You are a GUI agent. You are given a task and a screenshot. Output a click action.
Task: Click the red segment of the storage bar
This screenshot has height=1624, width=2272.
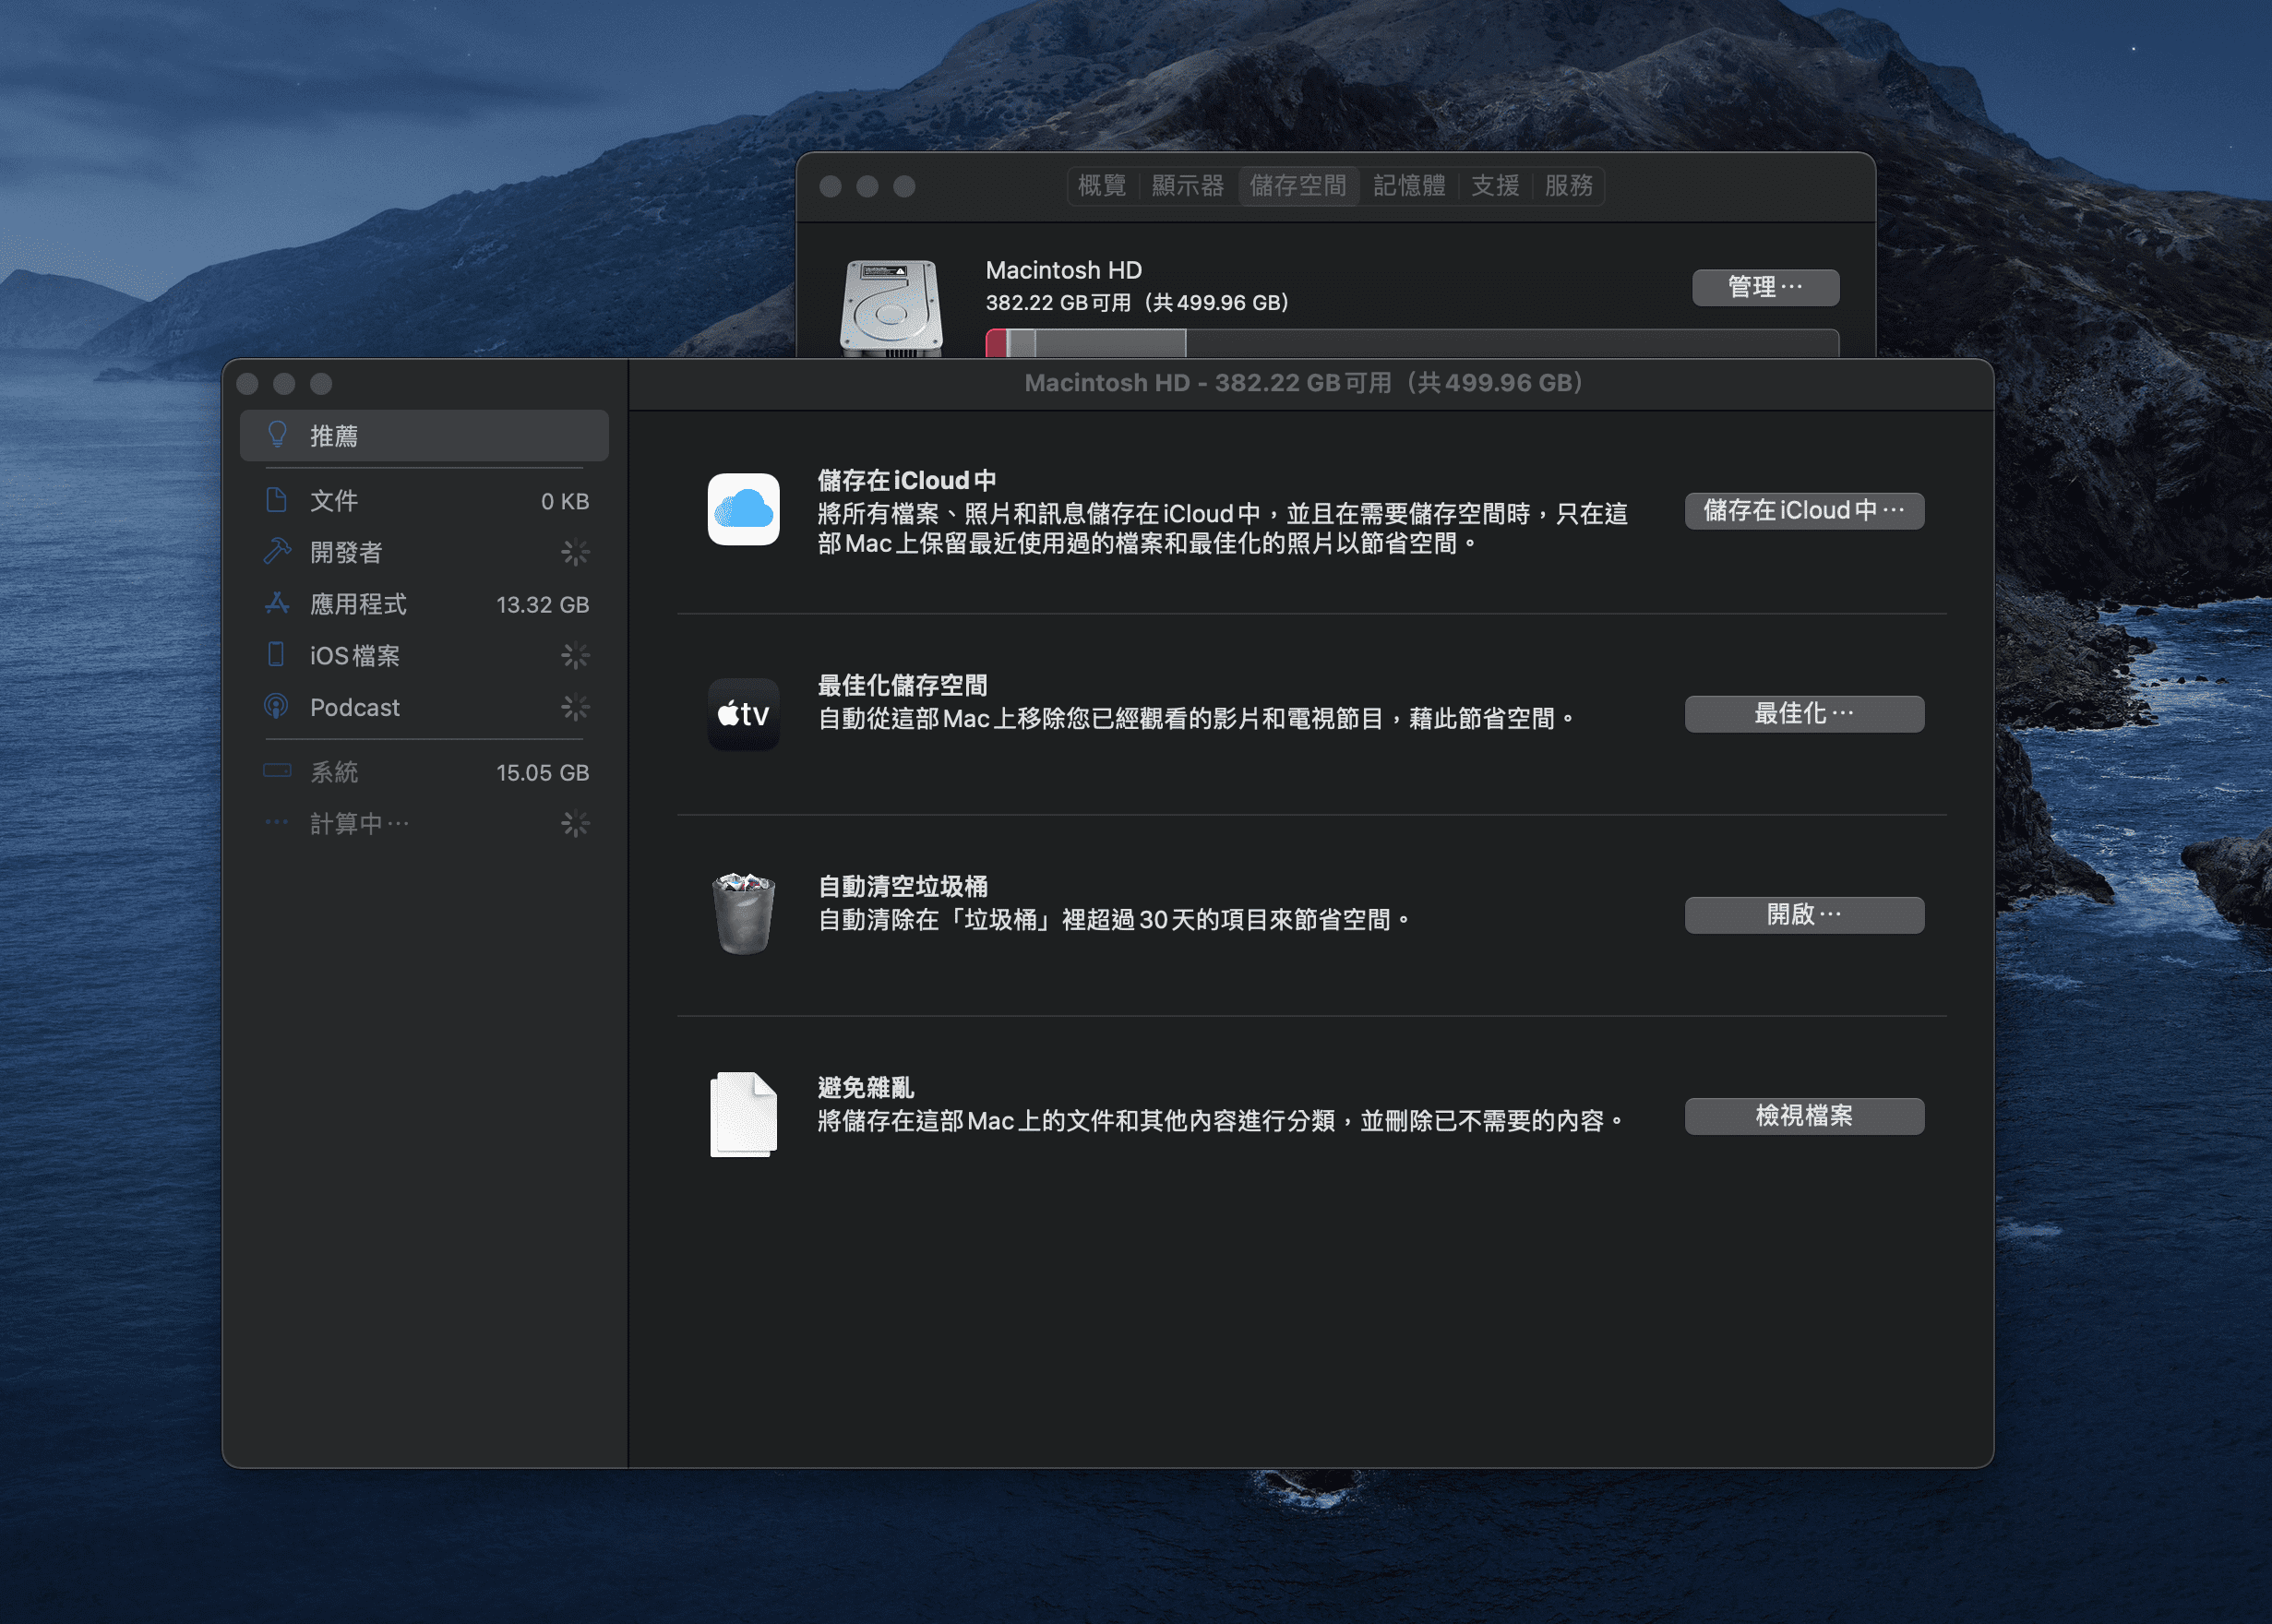click(x=996, y=343)
